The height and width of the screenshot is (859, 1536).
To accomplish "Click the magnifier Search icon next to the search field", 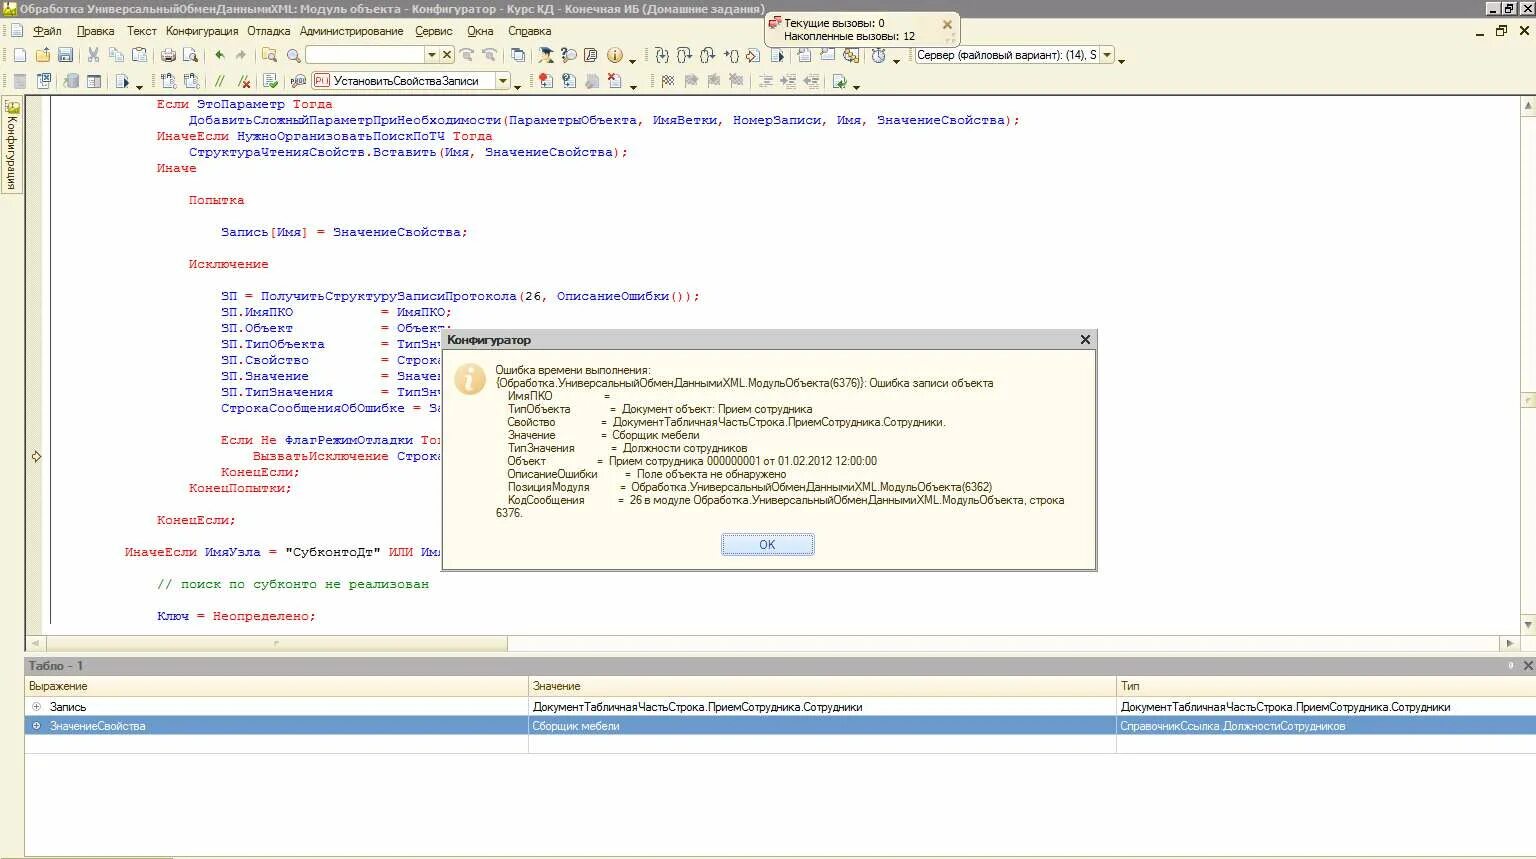I will (x=294, y=55).
